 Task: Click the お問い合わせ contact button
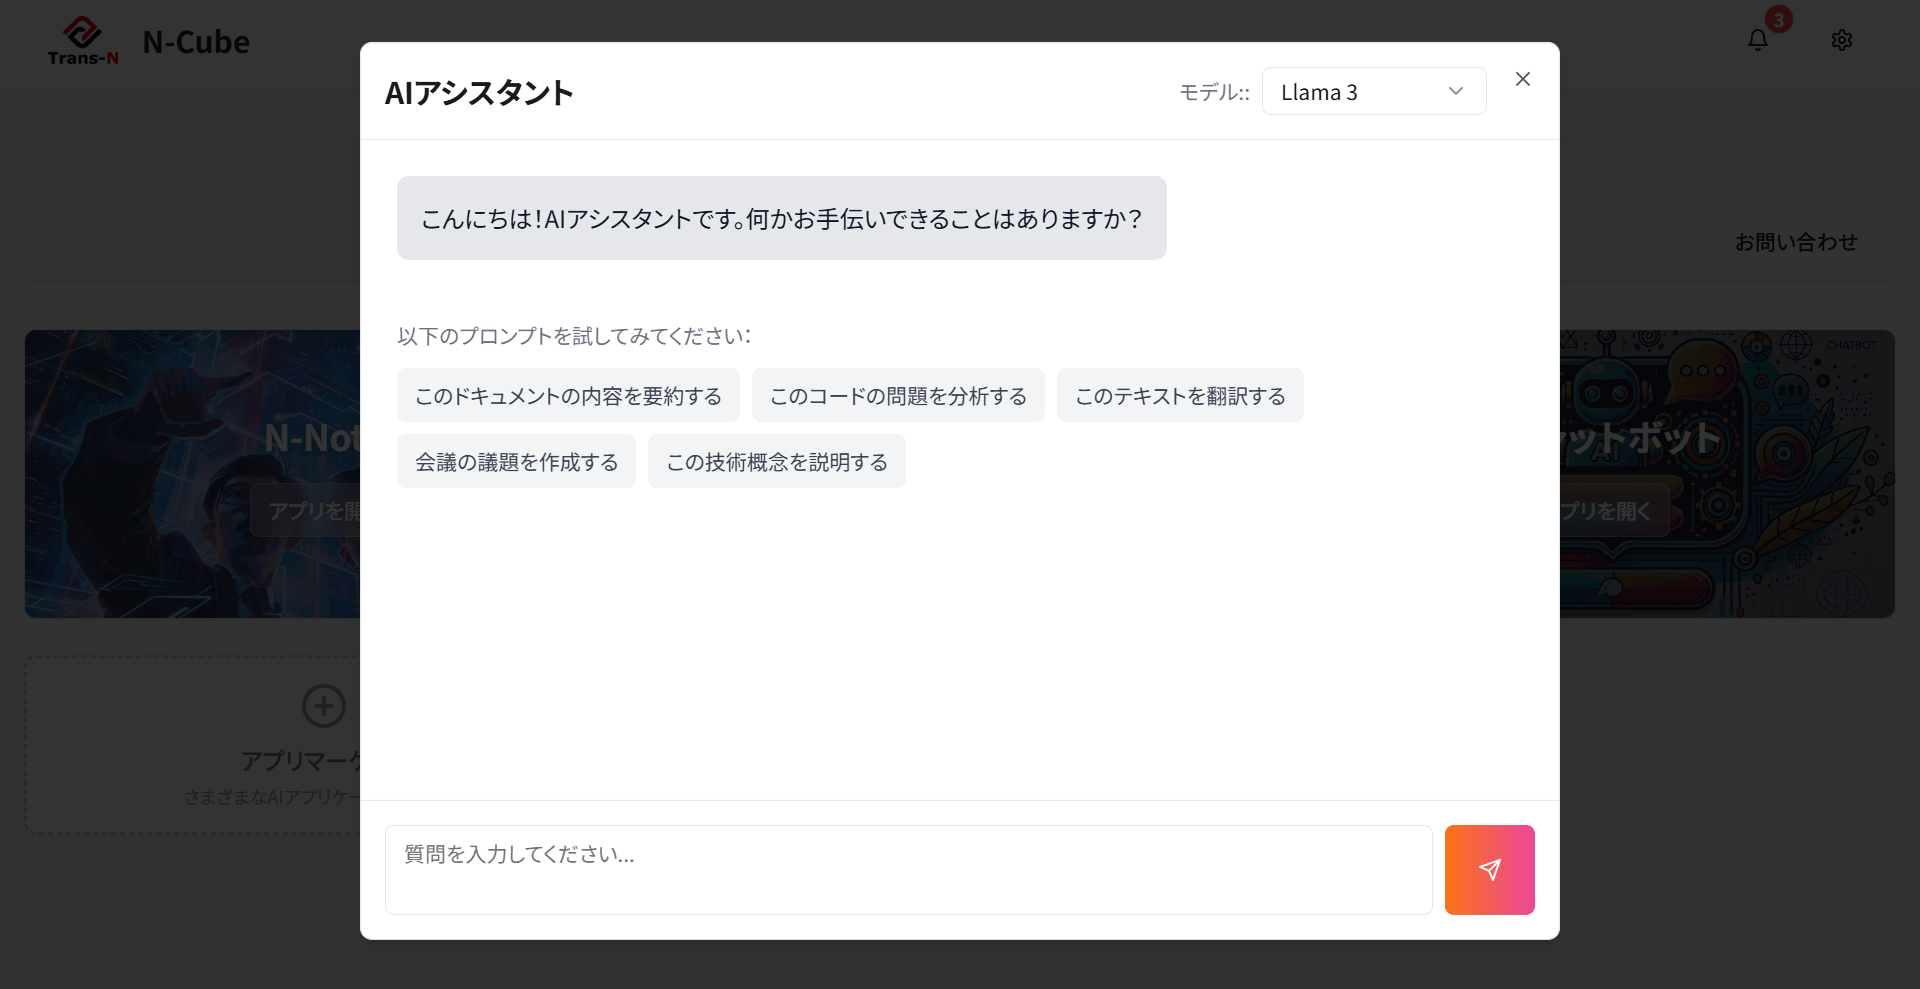tap(1795, 243)
